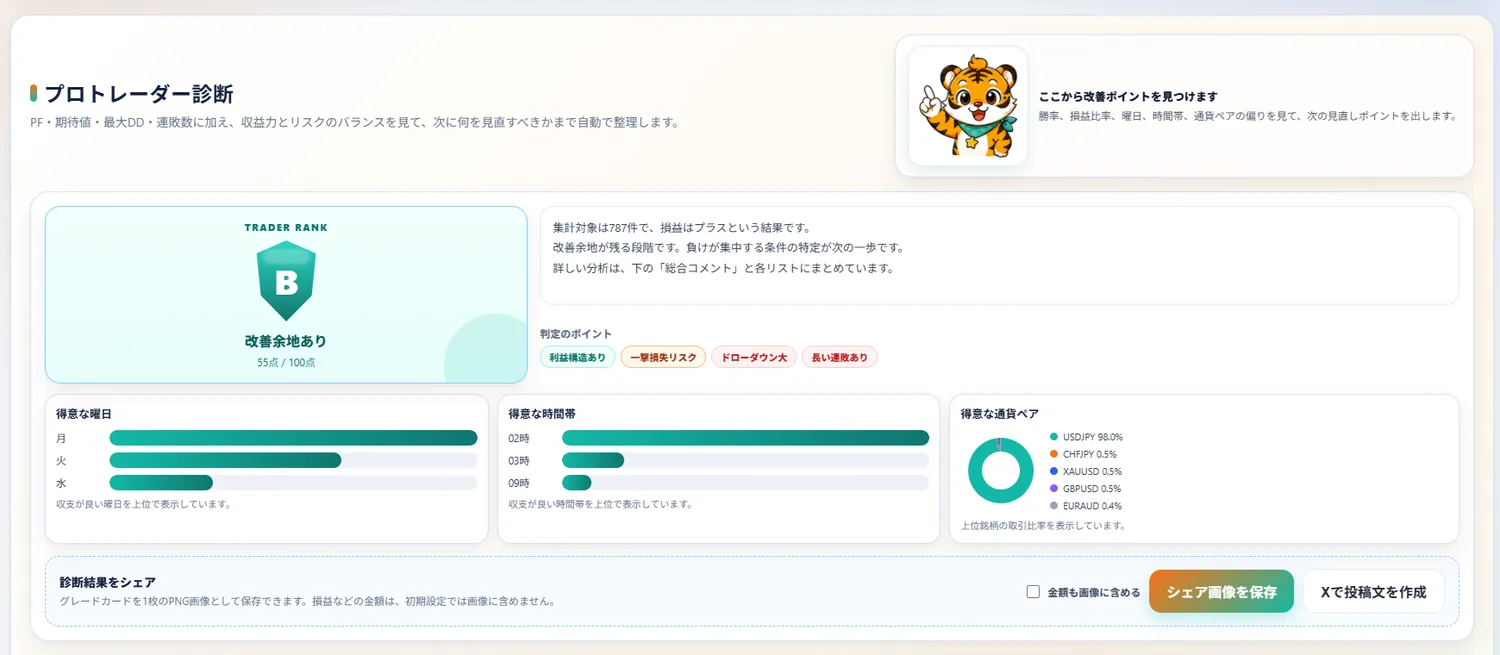Click the 得意な通貨ペア card title
Image resolution: width=1500 pixels, height=655 pixels.
[1000, 413]
